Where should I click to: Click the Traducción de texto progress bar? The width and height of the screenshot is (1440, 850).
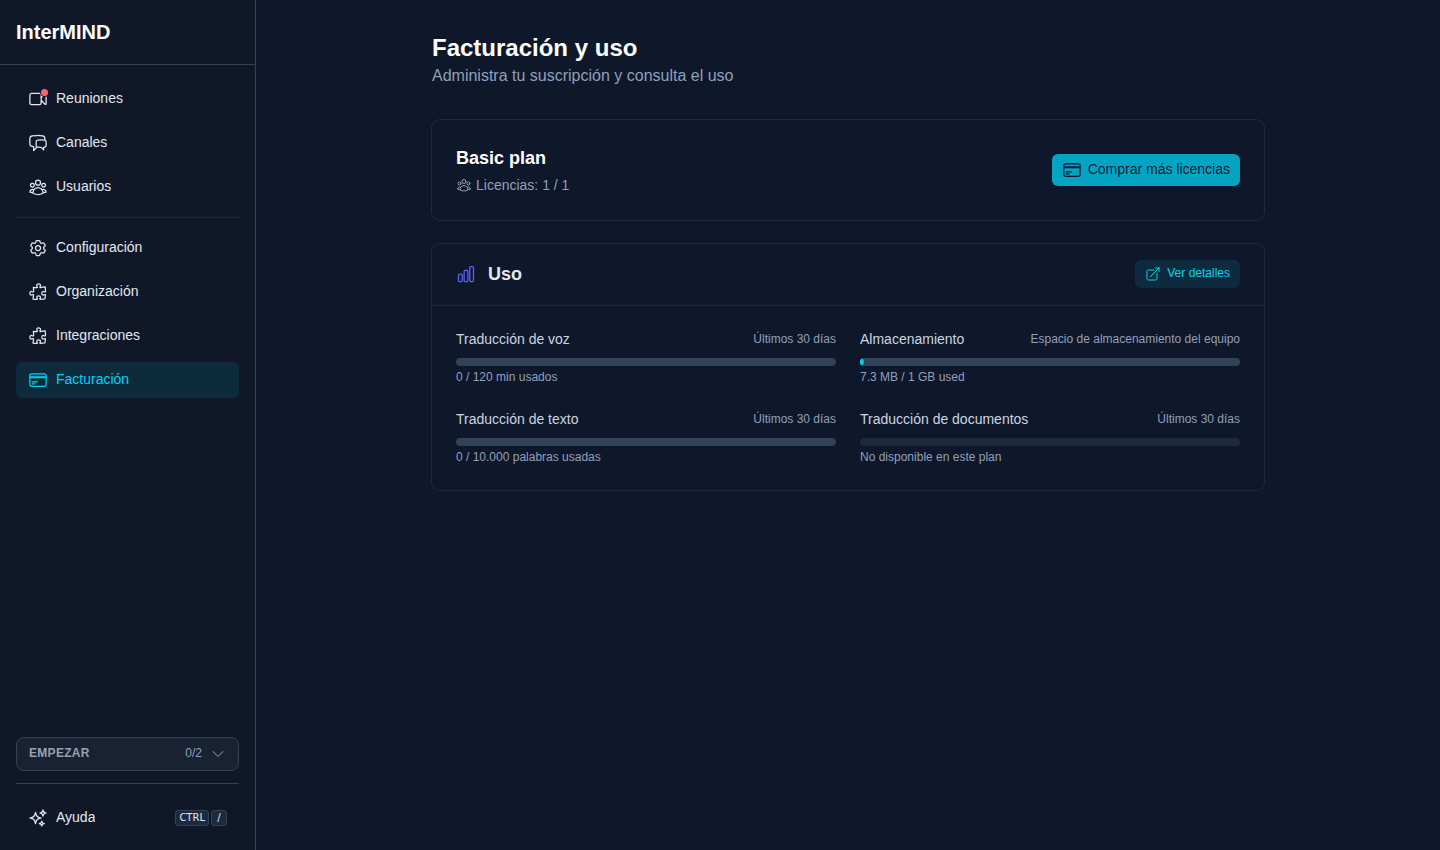(646, 442)
